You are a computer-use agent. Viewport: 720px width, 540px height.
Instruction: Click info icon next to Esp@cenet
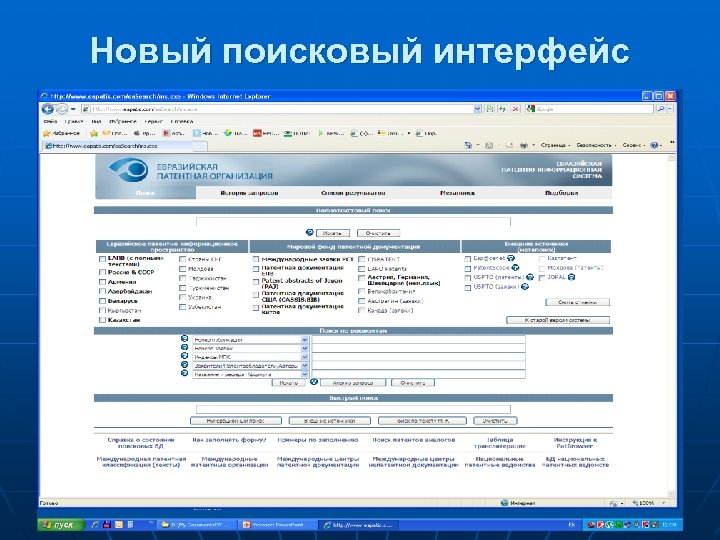[x=511, y=259]
